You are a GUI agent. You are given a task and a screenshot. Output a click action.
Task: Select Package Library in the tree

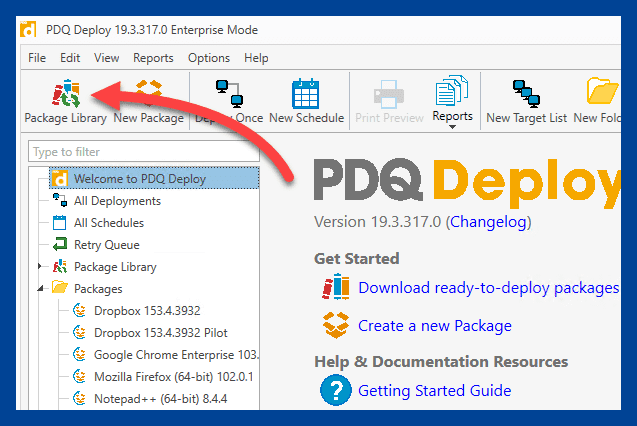[x=115, y=267]
